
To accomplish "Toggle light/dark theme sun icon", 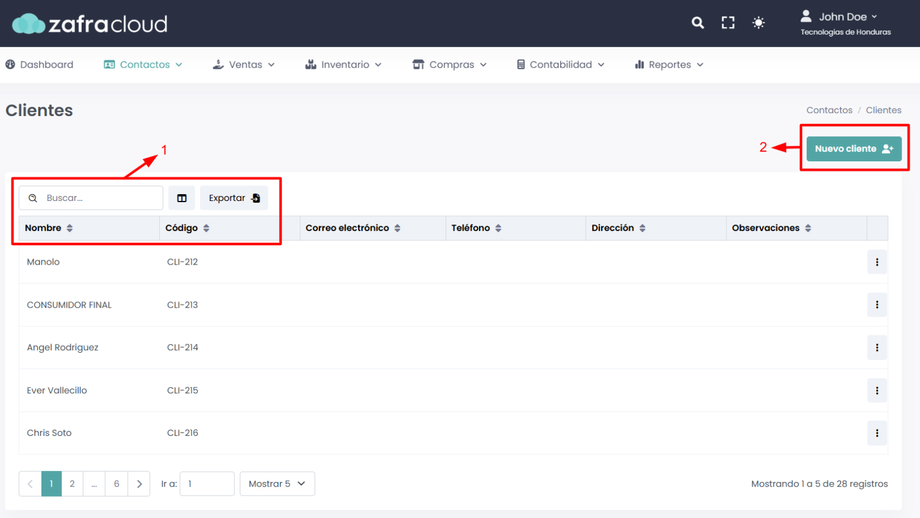I will pos(759,23).
